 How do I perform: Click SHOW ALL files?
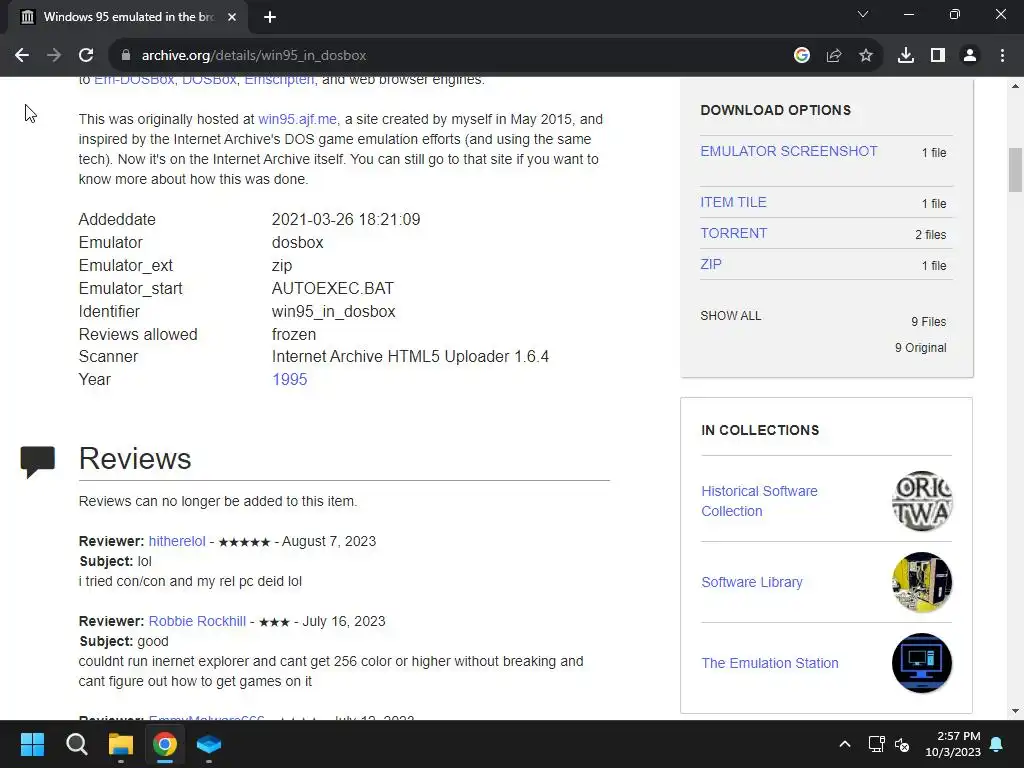[x=731, y=316]
